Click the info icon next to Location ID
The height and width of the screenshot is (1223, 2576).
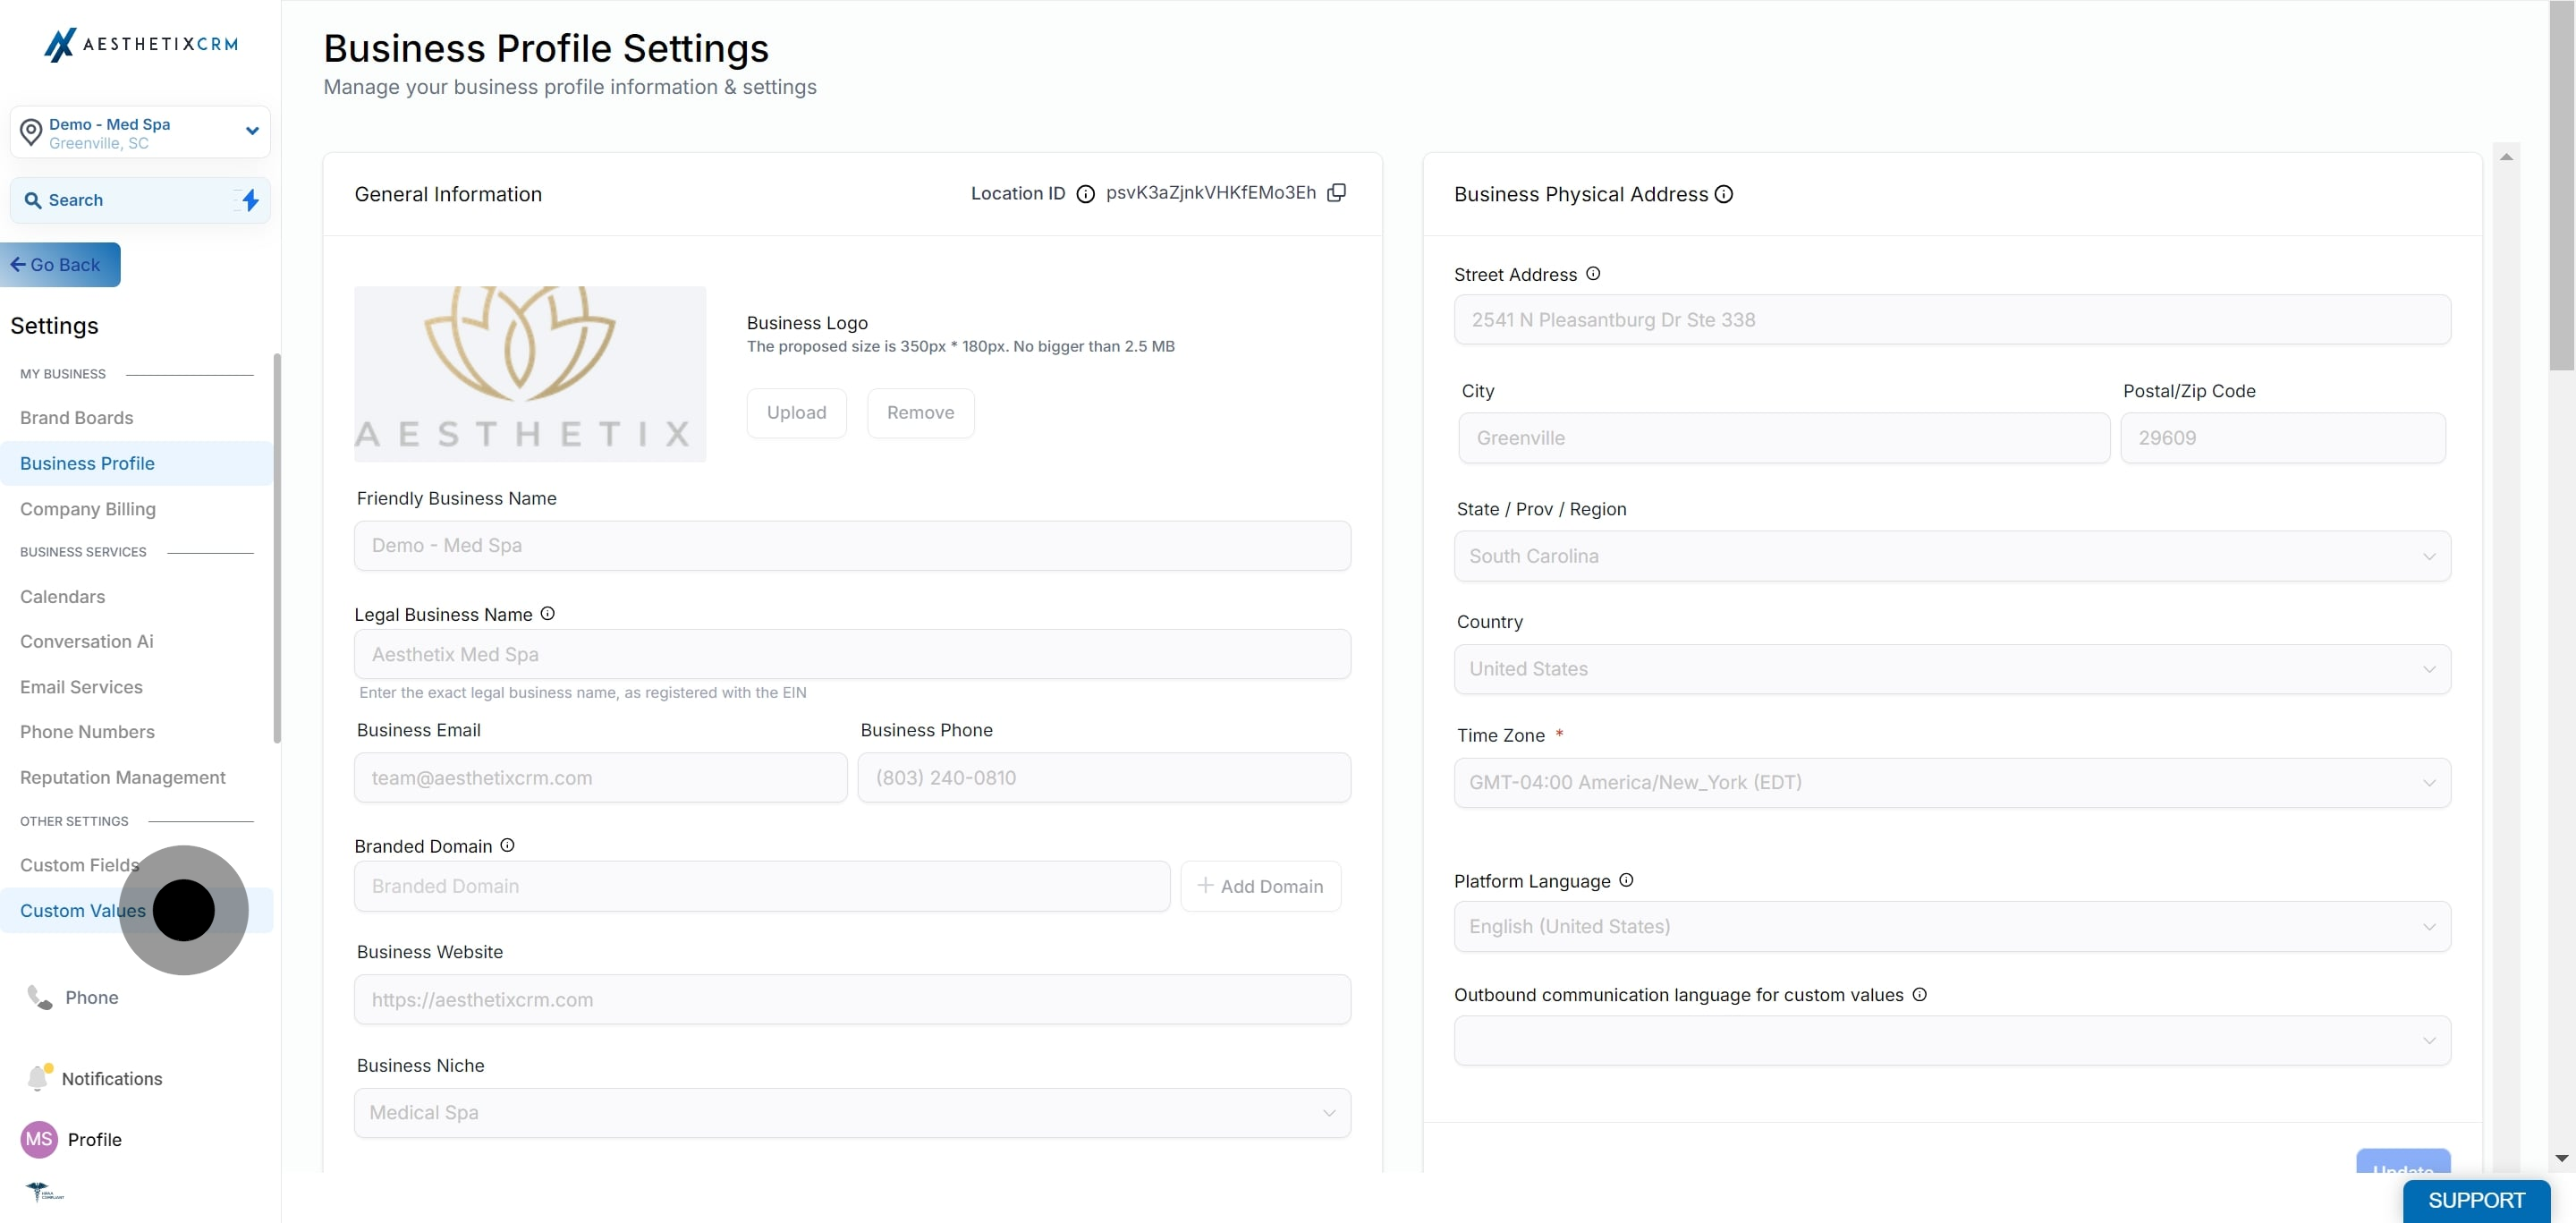(1086, 194)
